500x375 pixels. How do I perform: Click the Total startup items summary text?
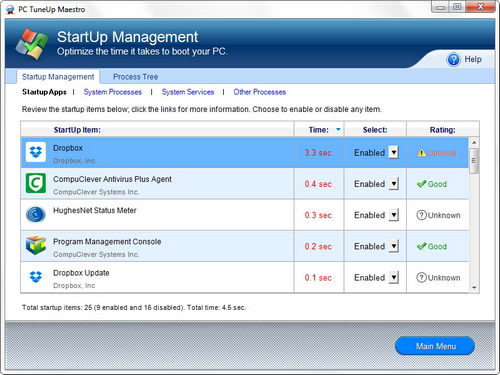point(134,307)
